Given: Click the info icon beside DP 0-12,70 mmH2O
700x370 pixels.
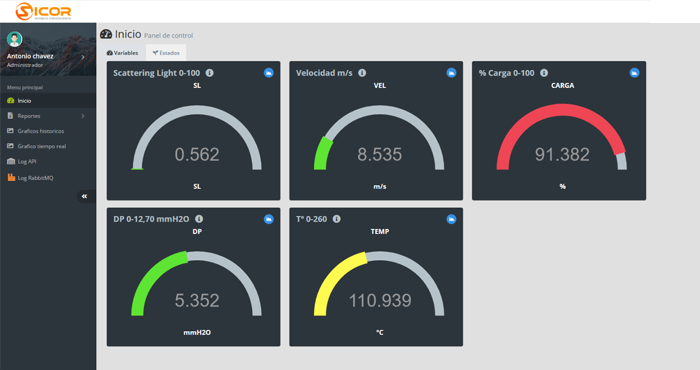Looking at the screenshot, I should pos(199,219).
